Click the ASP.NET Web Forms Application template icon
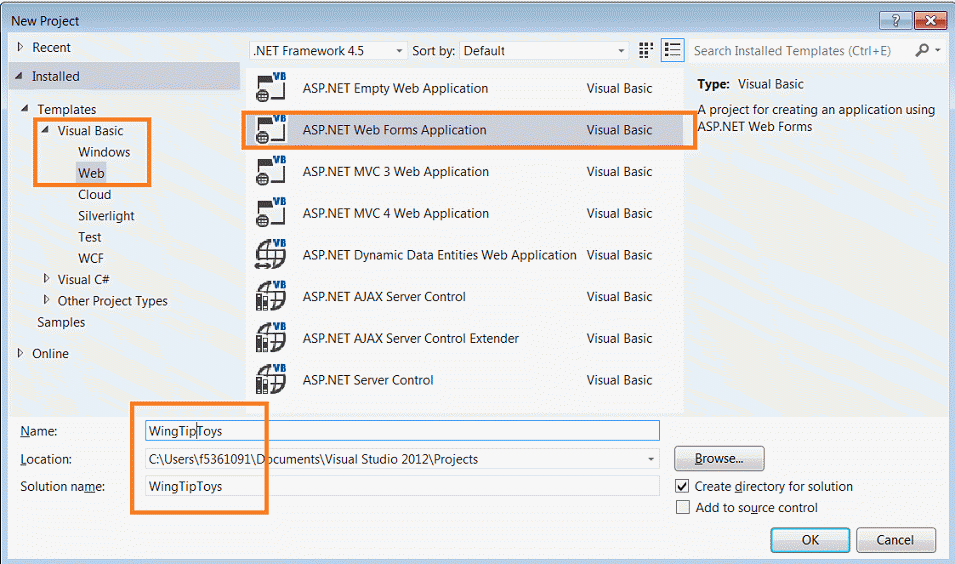 (271, 129)
